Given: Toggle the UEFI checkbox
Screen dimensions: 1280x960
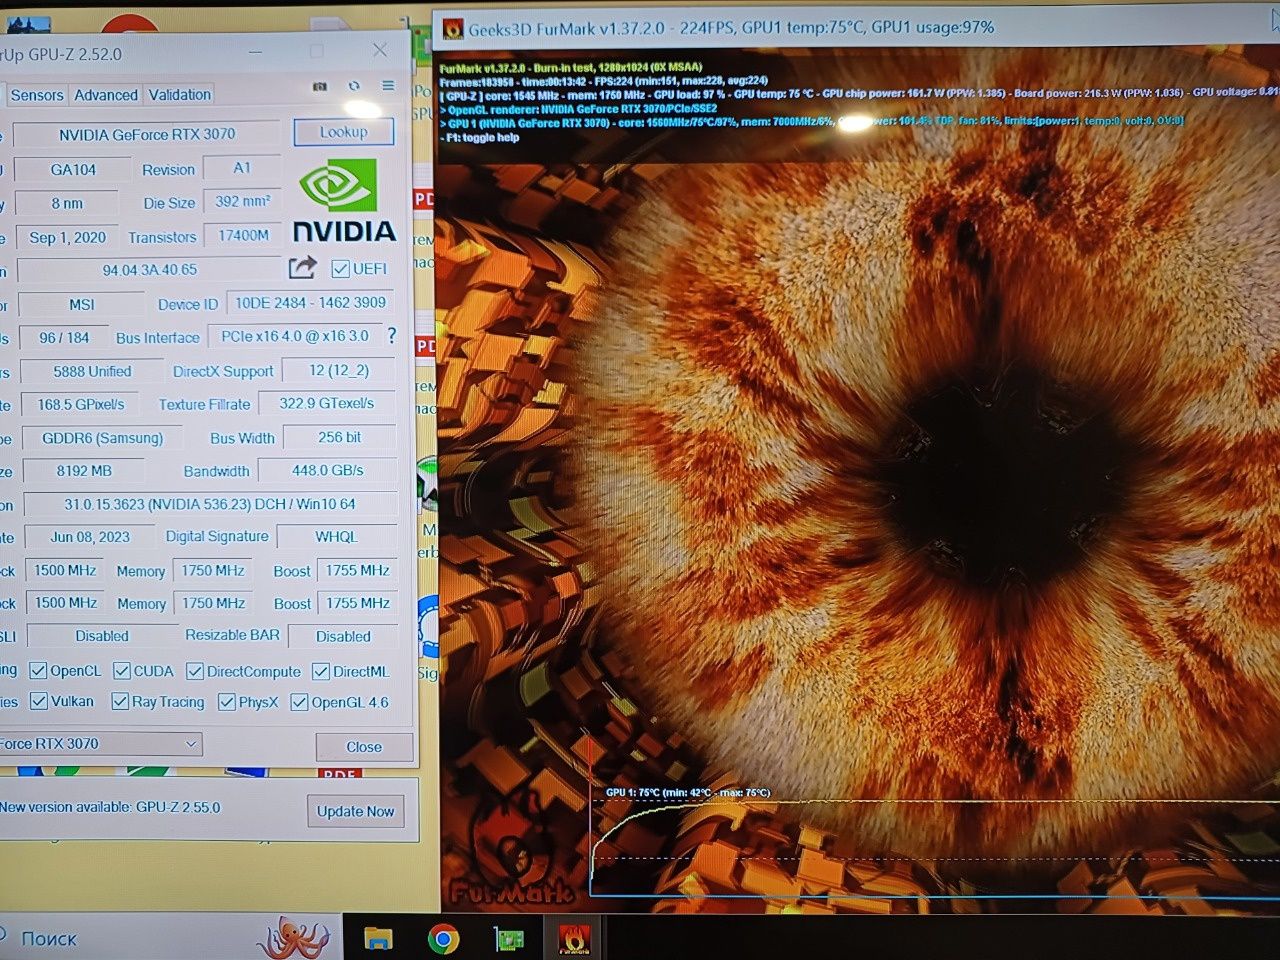Looking at the screenshot, I should (x=340, y=268).
